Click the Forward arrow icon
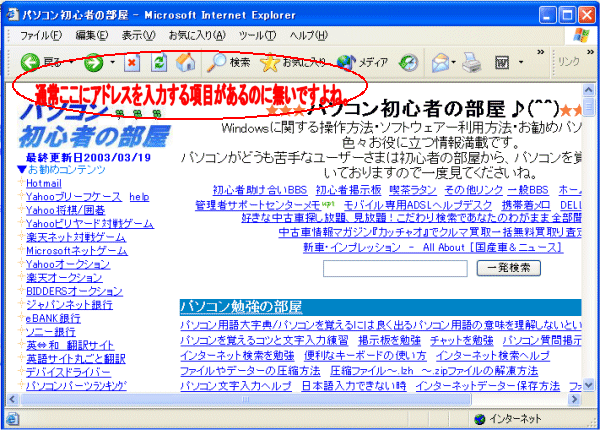Image resolution: width=600 pixels, height=430 pixels. coord(94,62)
